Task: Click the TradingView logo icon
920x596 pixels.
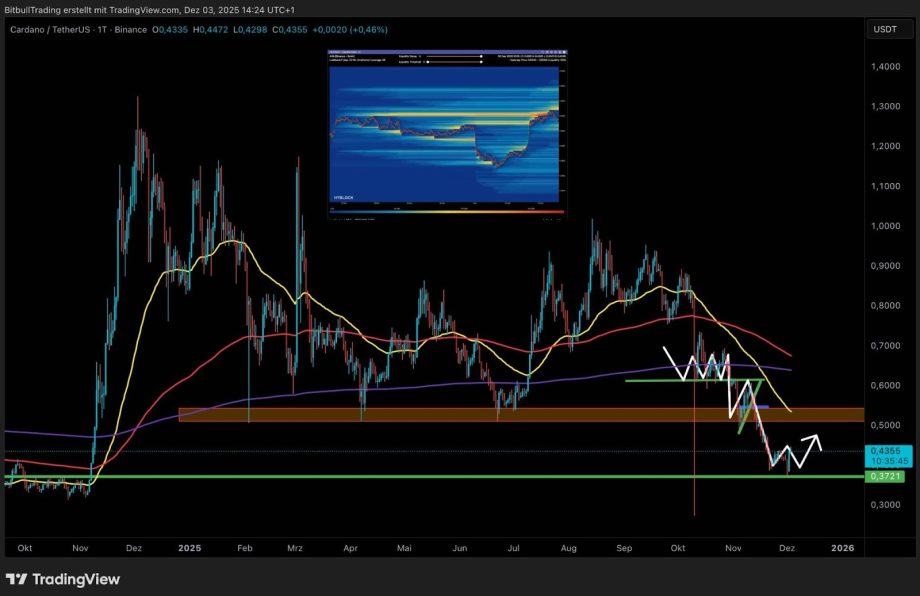Action: [17, 579]
